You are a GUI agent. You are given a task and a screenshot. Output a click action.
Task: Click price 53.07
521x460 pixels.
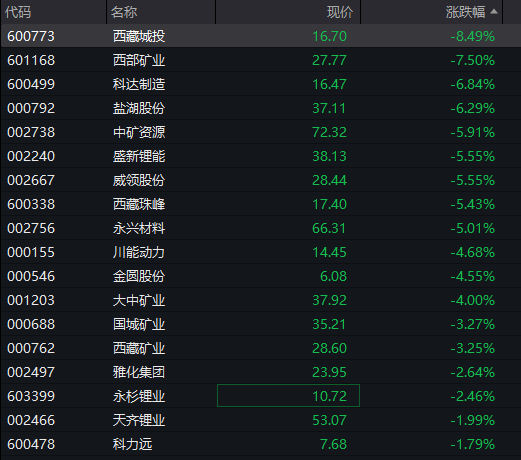click(x=329, y=420)
